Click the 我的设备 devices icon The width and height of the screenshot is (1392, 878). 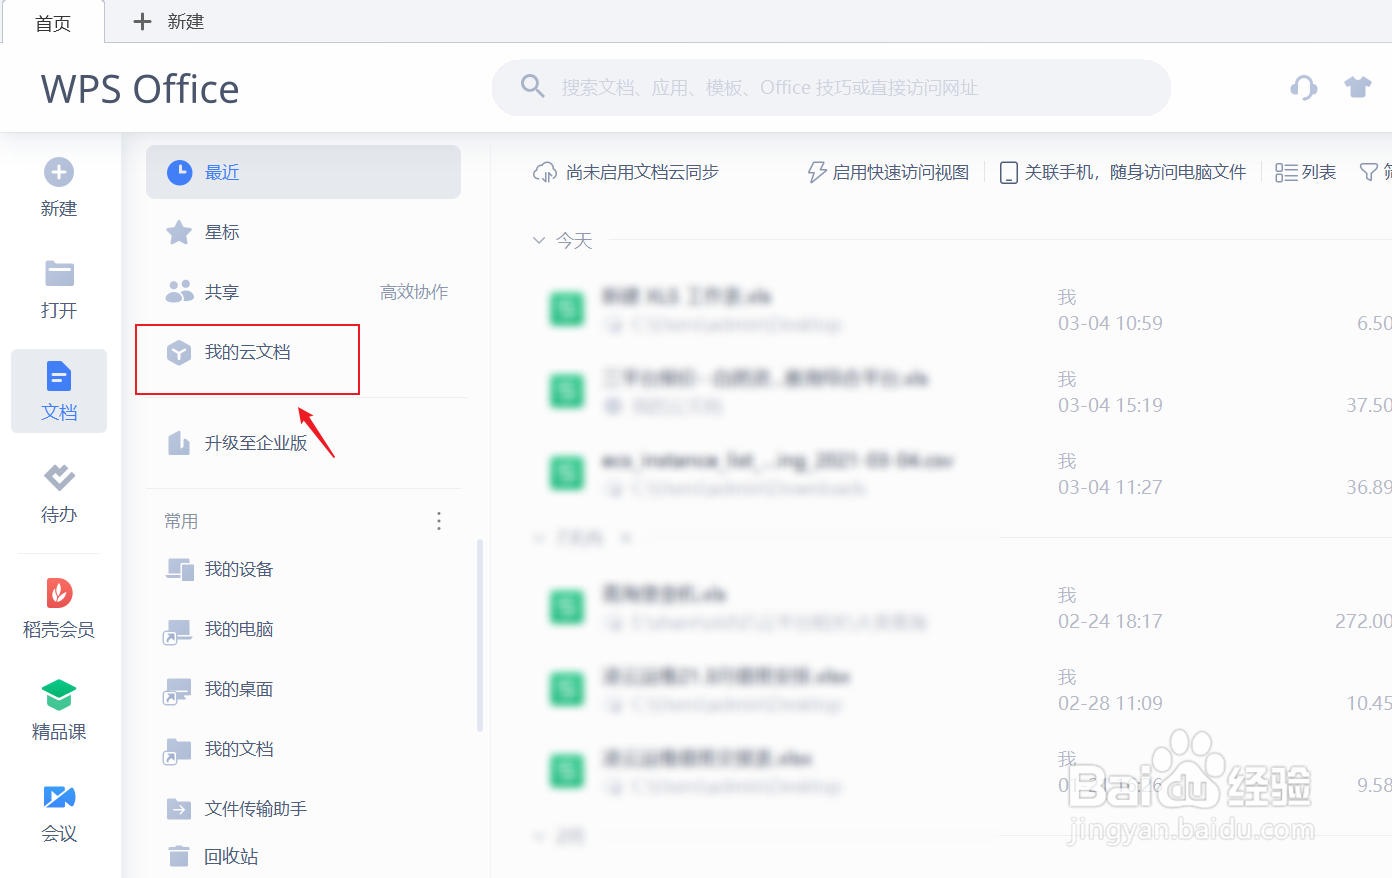[x=180, y=569]
